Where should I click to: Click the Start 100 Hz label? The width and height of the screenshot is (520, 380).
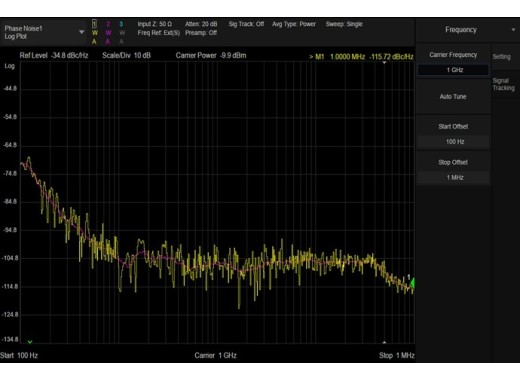pos(19,355)
